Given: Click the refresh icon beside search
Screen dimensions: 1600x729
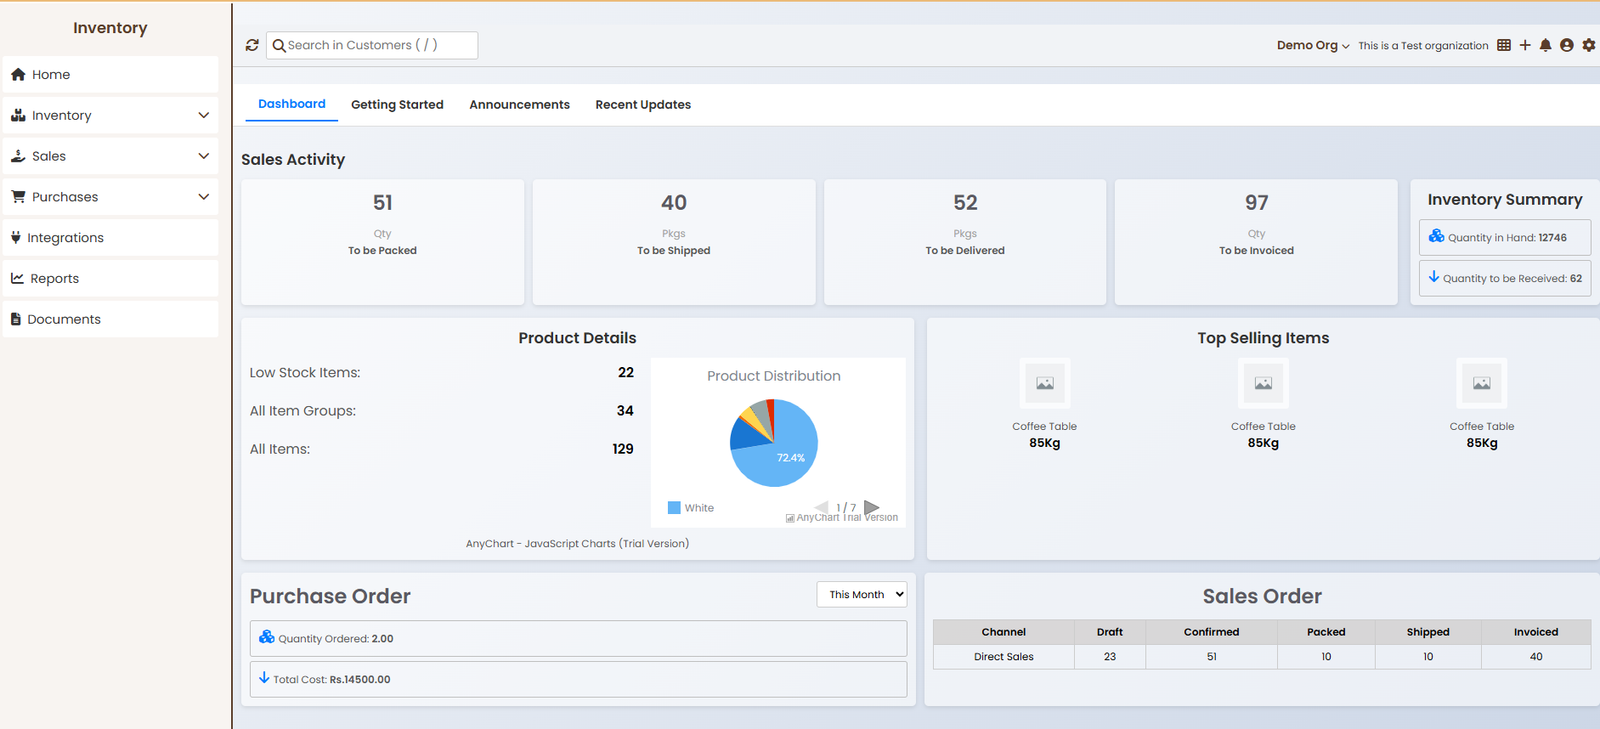Looking at the screenshot, I should coord(252,45).
